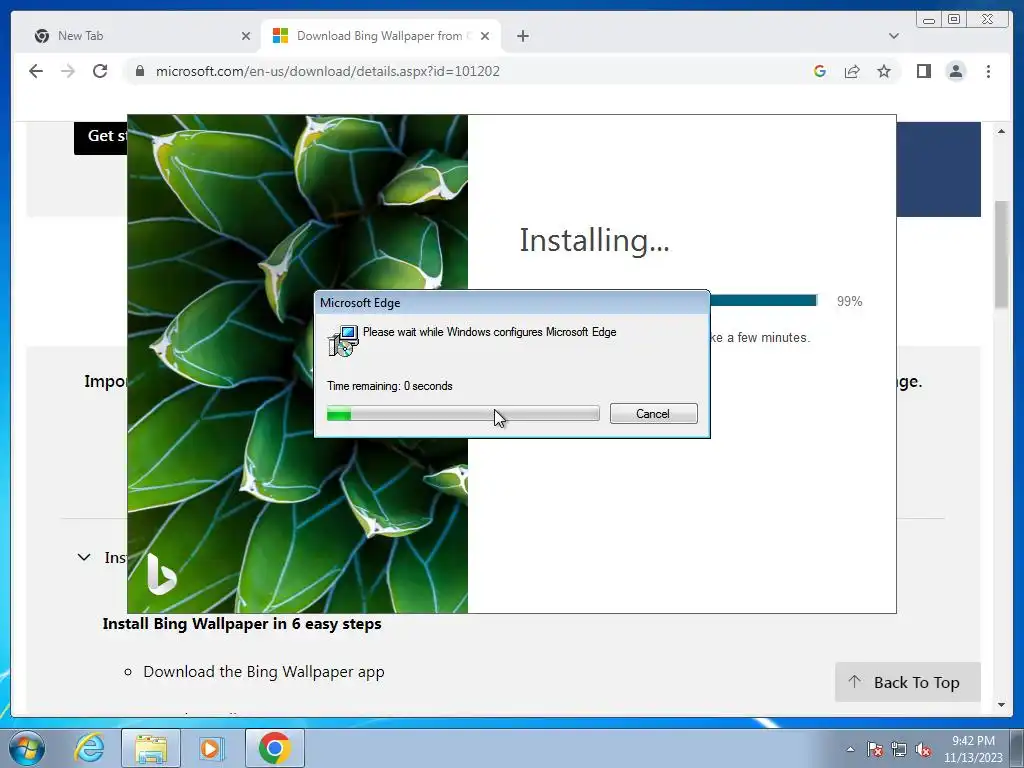This screenshot has width=1024, height=768.
Task: Click the forward navigation arrow
Action: tap(68, 71)
